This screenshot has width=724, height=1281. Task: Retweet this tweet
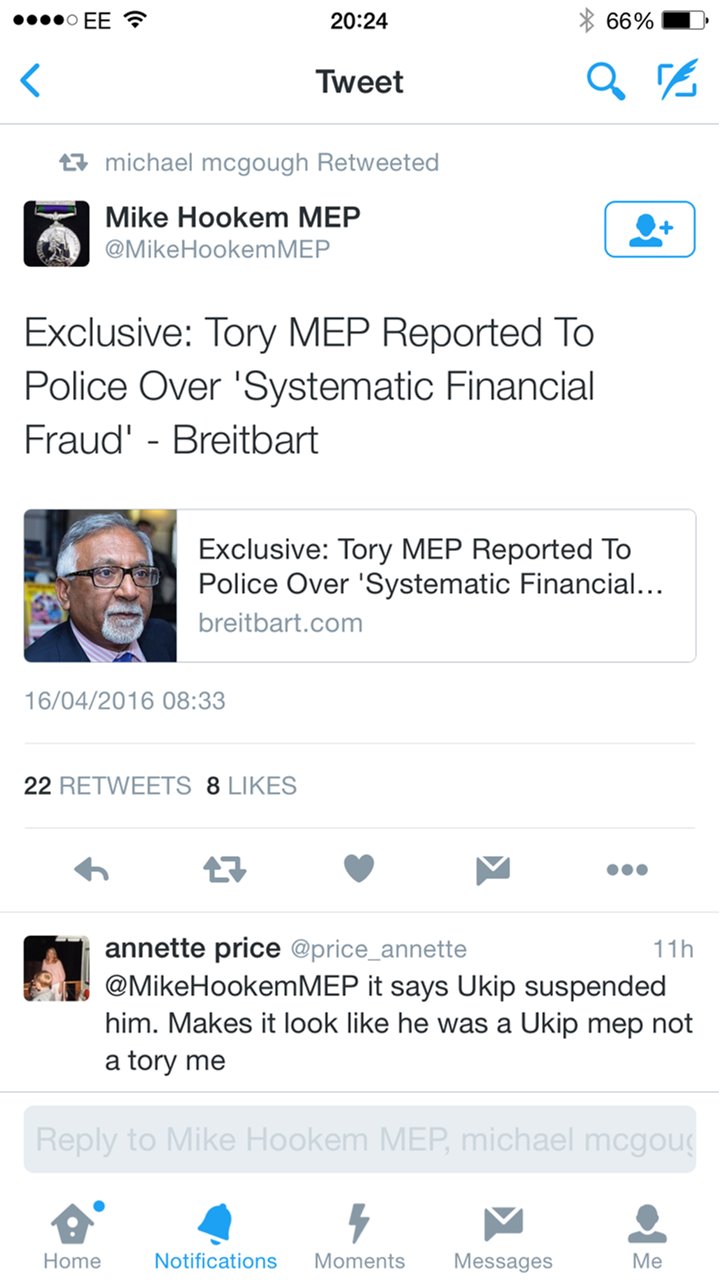click(225, 870)
